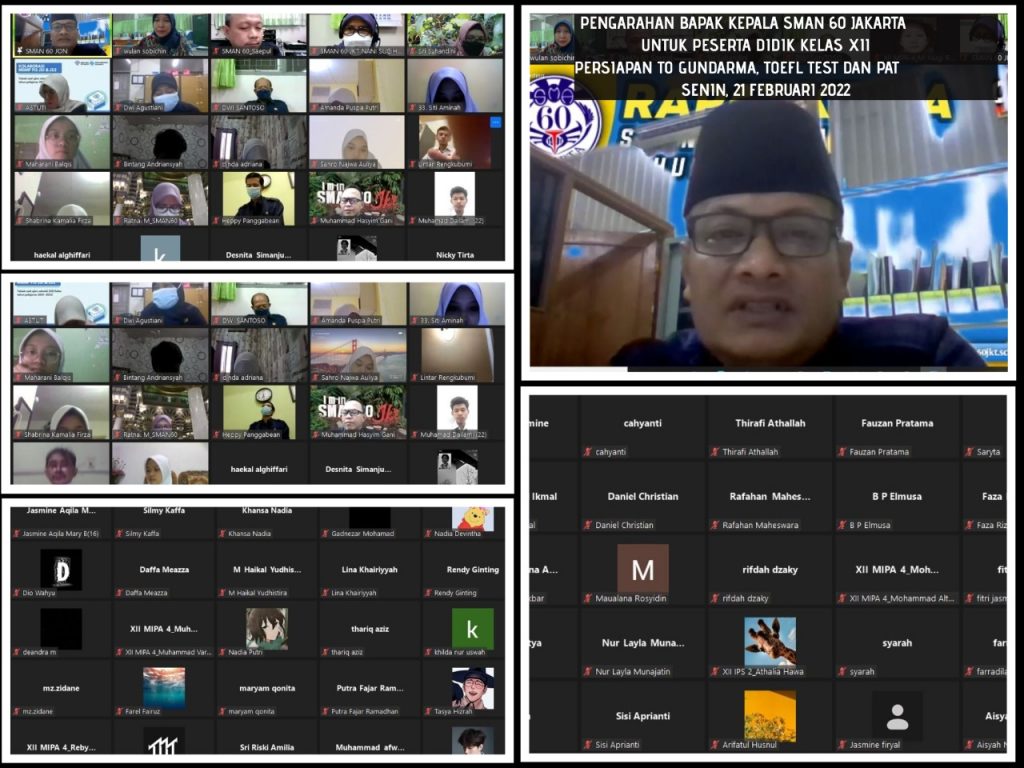The width and height of the screenshot is (1024, 768).
Task: Open the blue more-options button on Lintar Bengkubumi's tile
Action: (x=497, y=121)
